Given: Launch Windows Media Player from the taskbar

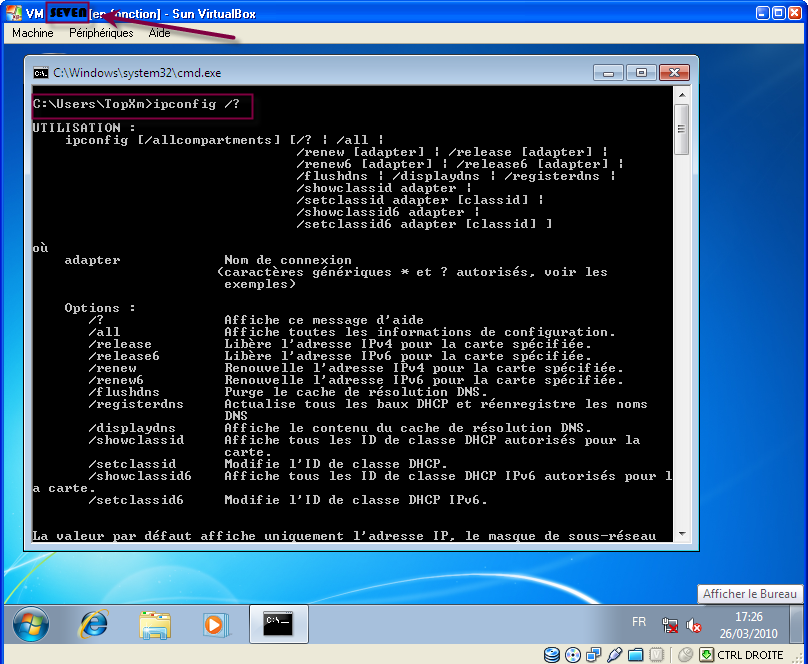Looking at the screenshot, I should click(x=215, y=624).
